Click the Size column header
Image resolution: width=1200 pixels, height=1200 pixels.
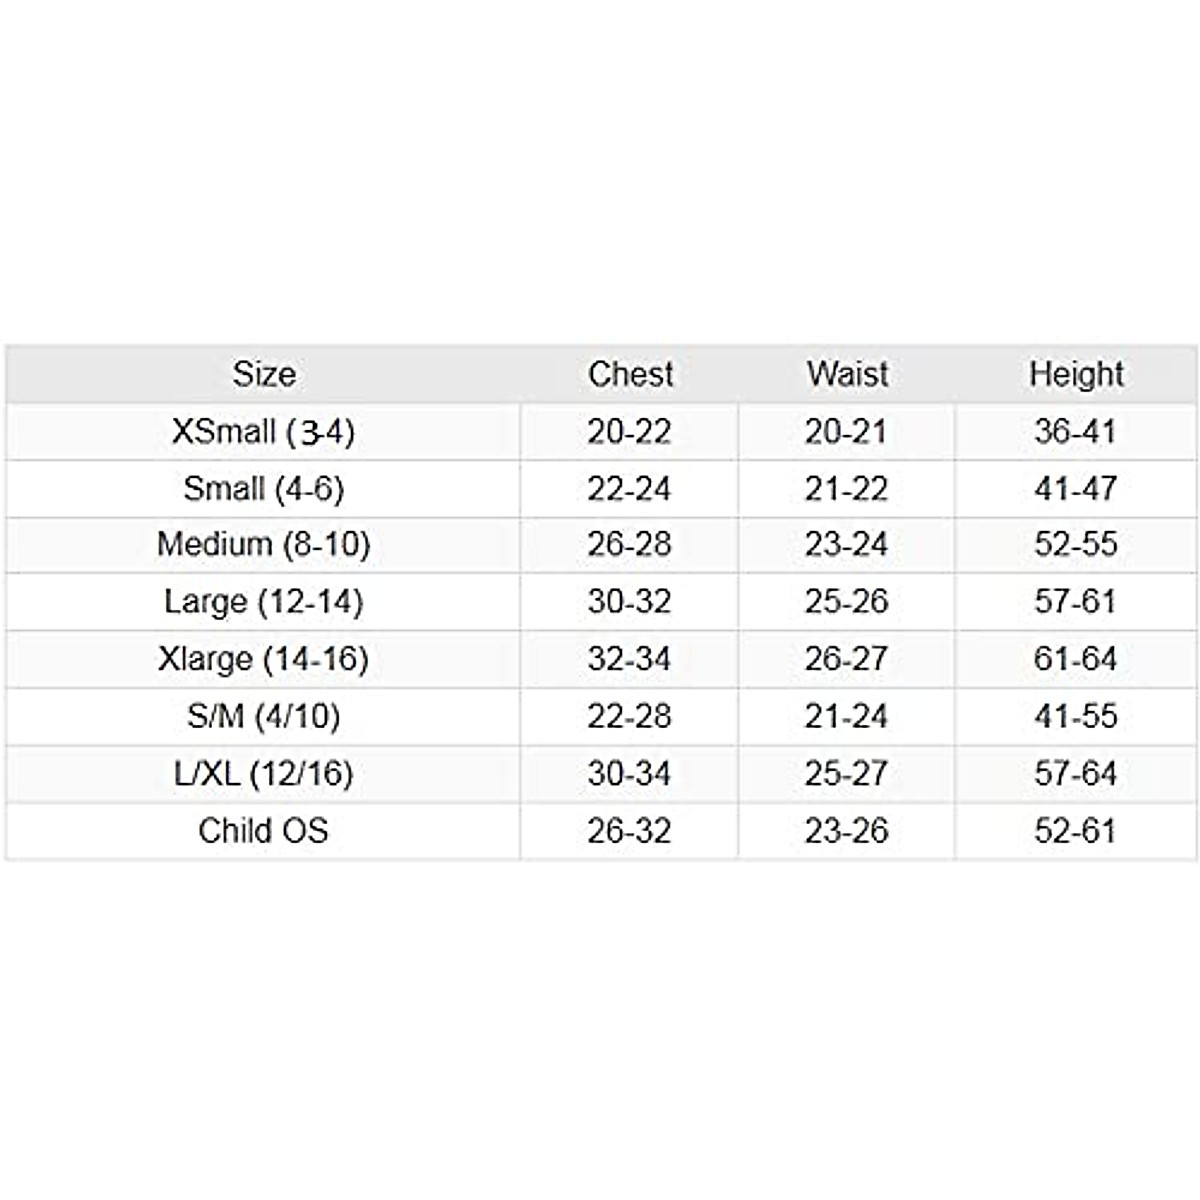(x=264, y=374)
